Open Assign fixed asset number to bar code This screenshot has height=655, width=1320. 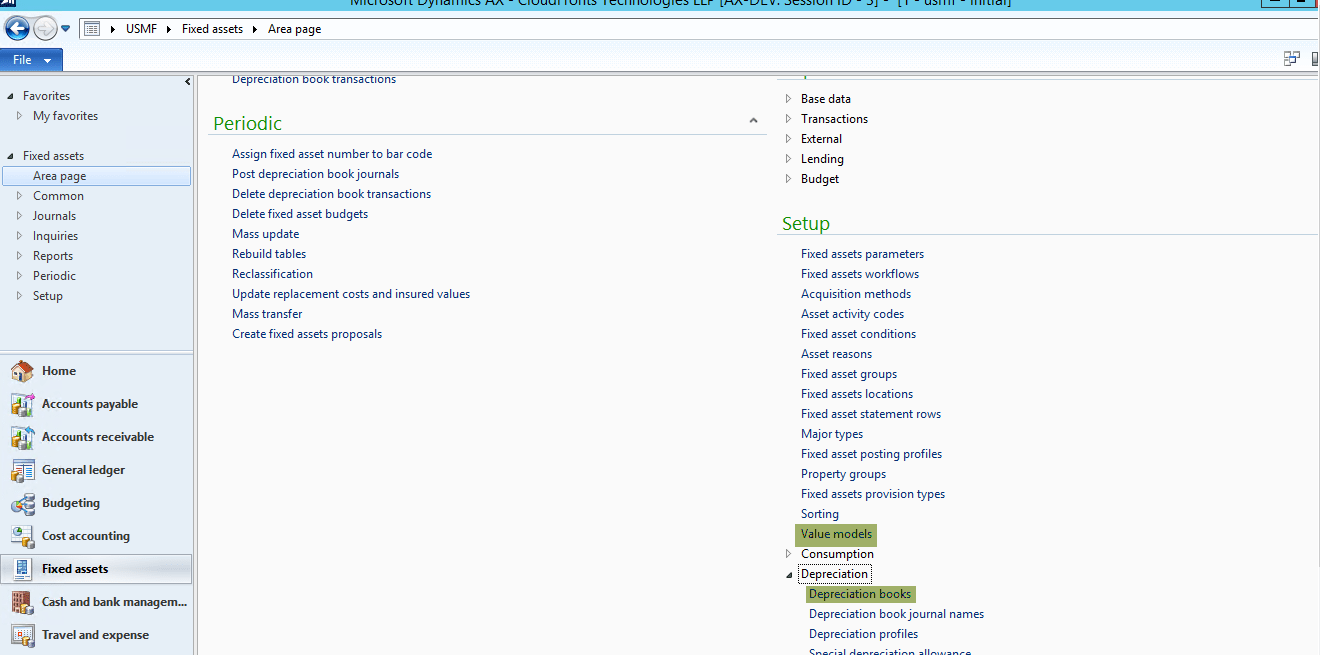point(332,154)
